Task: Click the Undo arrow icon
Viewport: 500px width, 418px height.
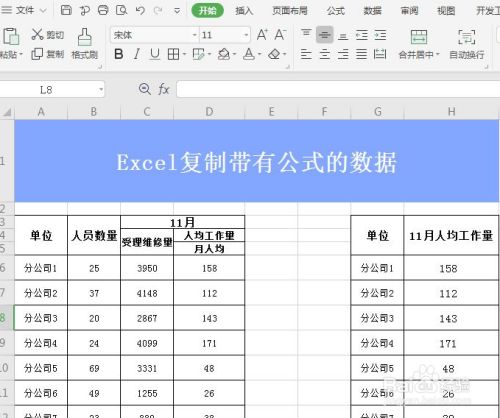Action: tap(140, 10)
